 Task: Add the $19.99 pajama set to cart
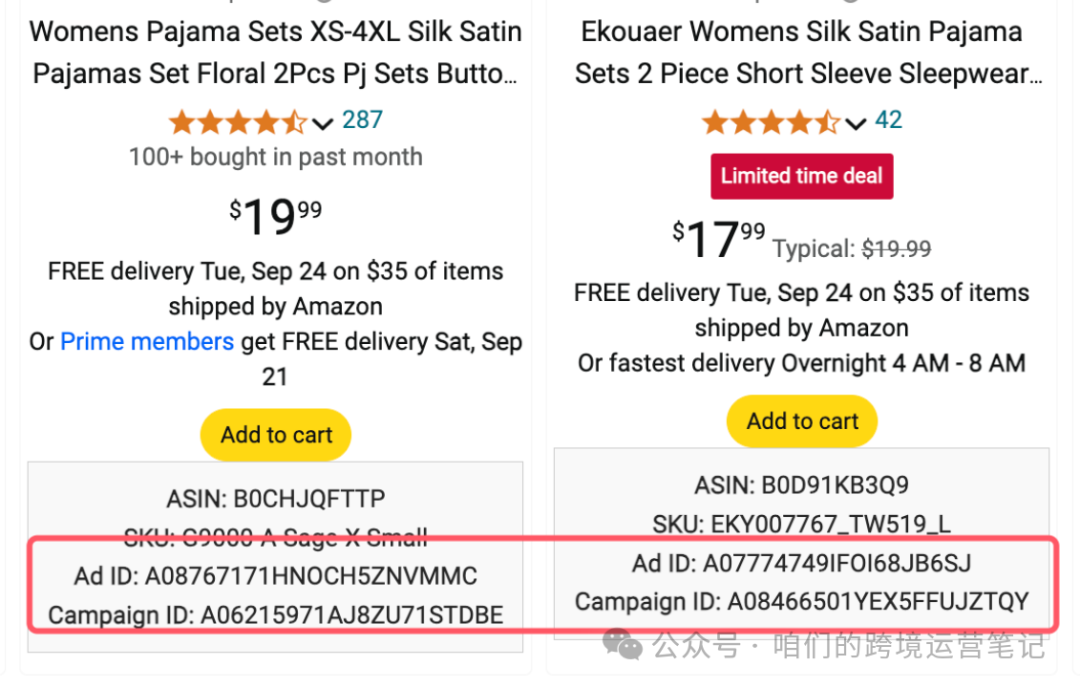pyautogui.click(x=276, y=435)
